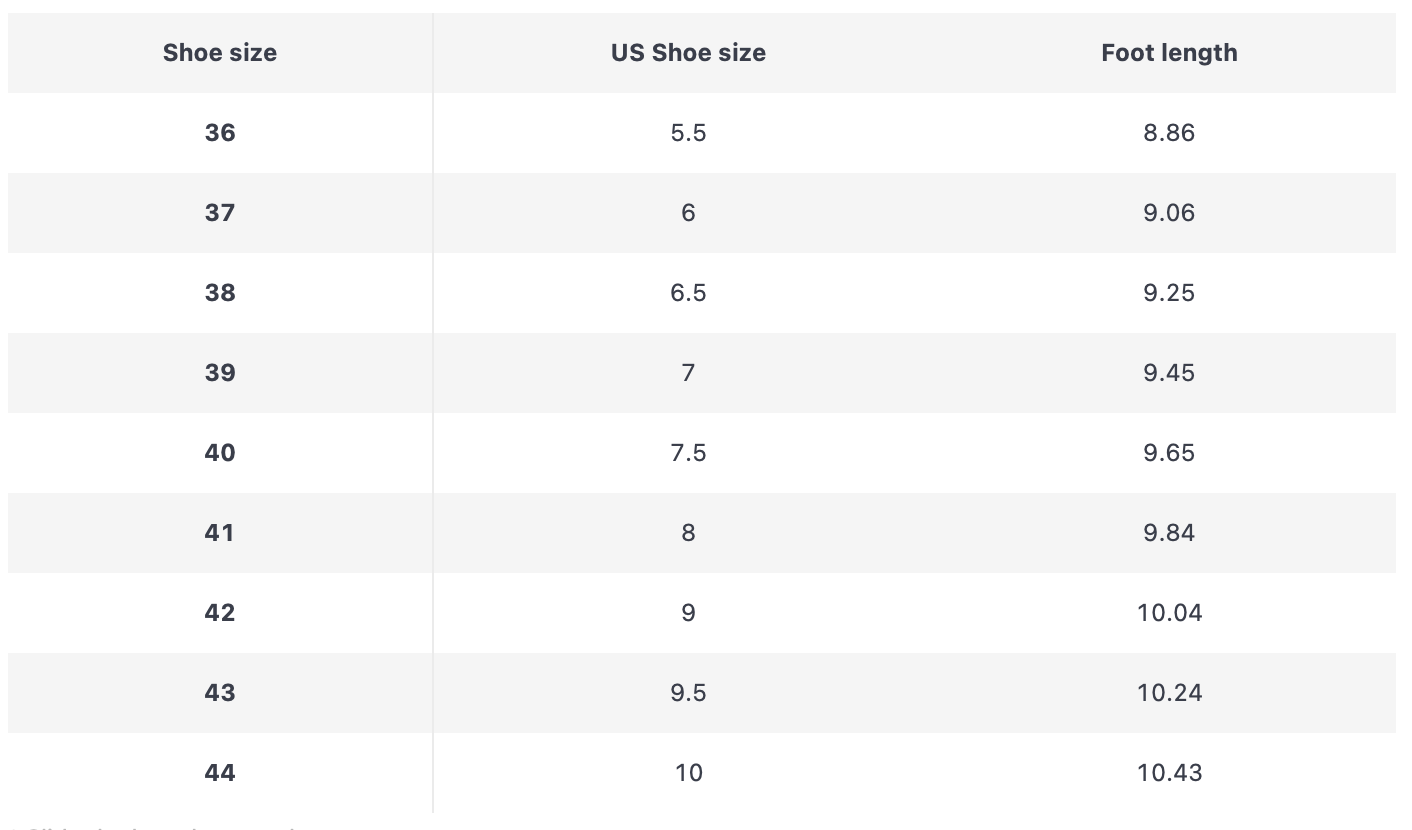Screen dimensions: 1412x830
Task: Select the shoe size 39 cell
Action: pyautogui.click(x=220, y=373)
